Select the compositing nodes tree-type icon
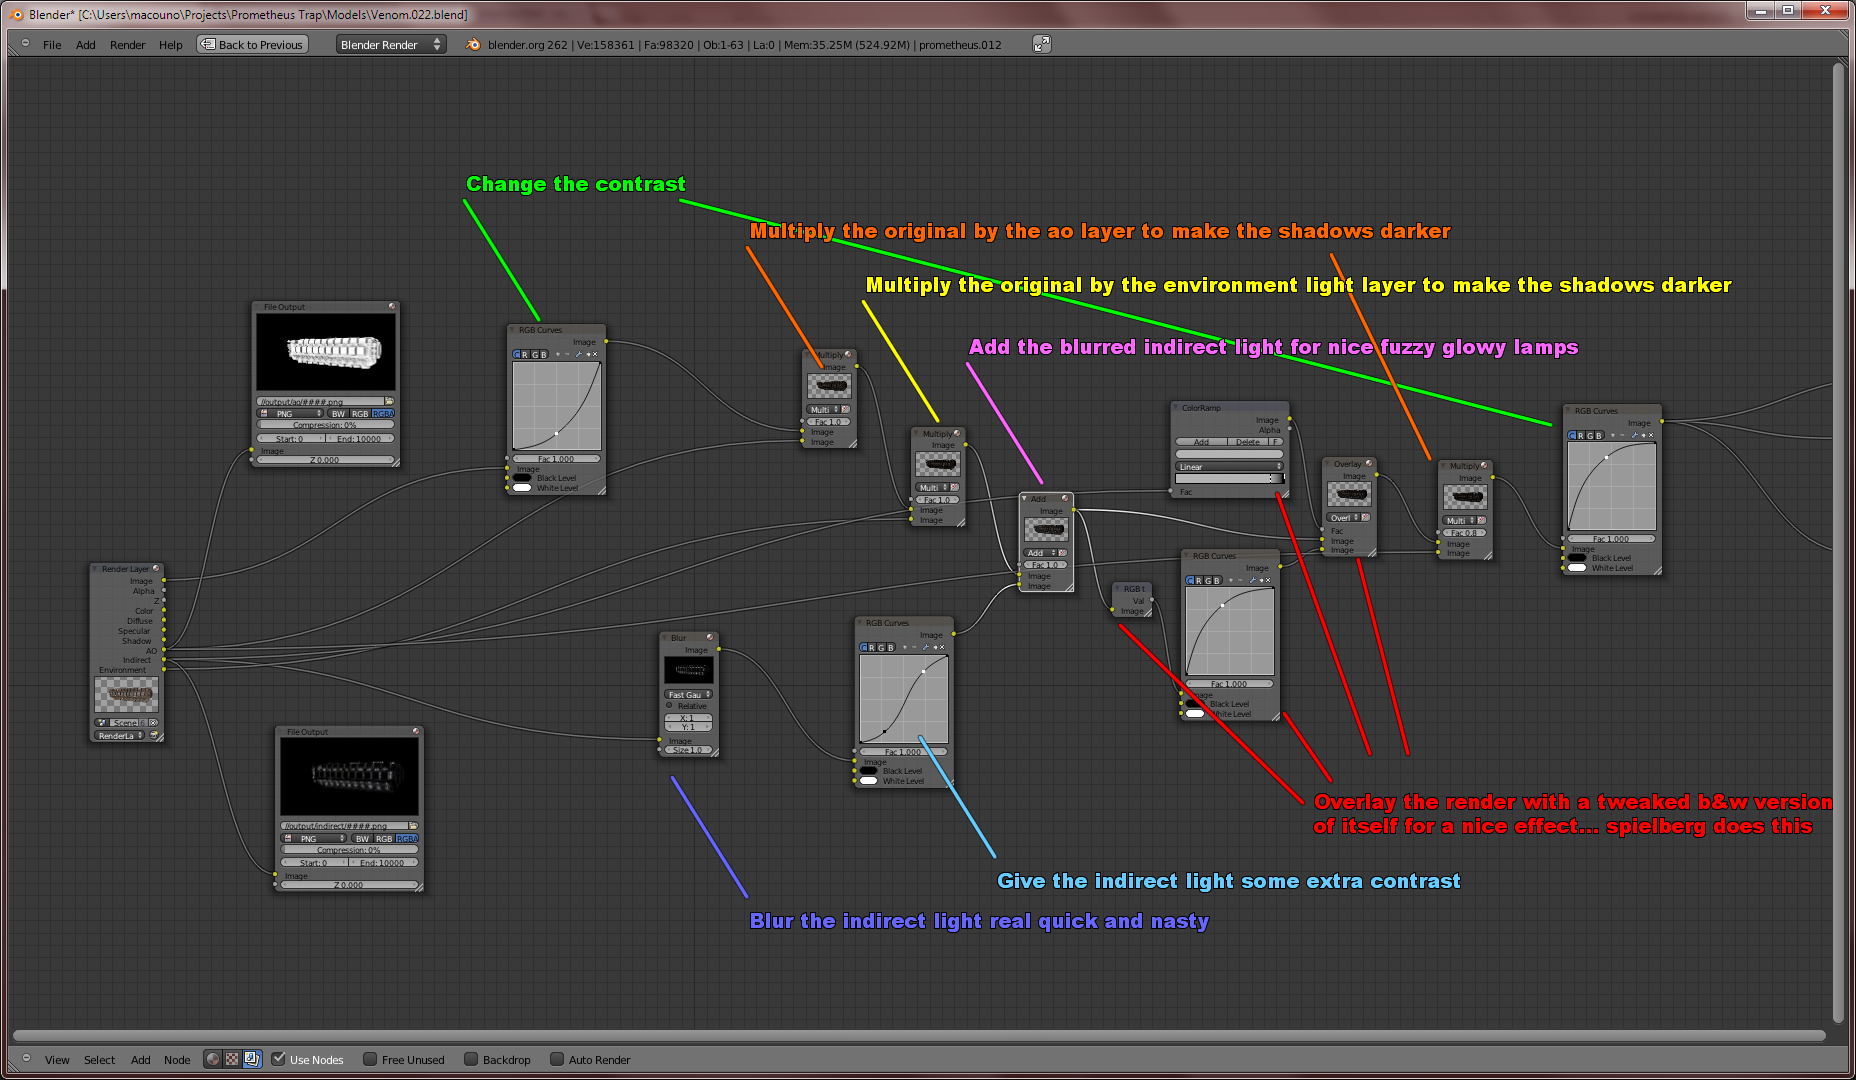 251,1059
